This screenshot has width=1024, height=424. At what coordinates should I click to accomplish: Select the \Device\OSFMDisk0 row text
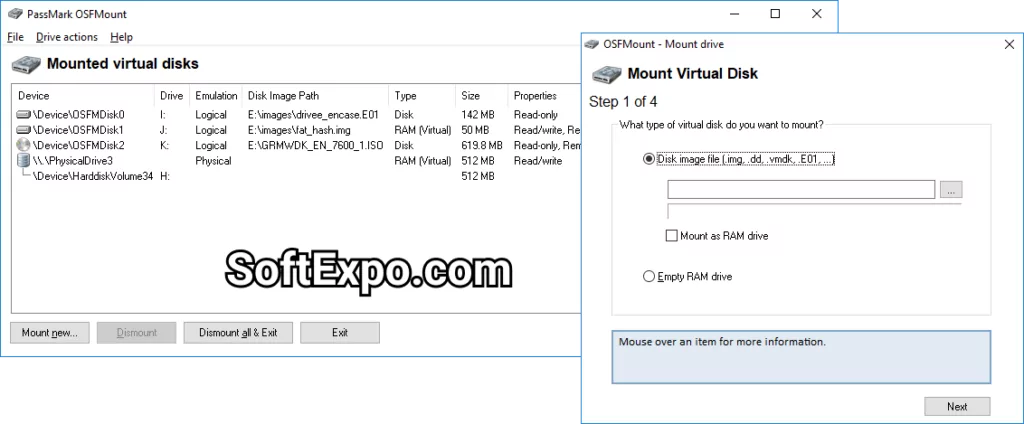click(x=78, y=115)
